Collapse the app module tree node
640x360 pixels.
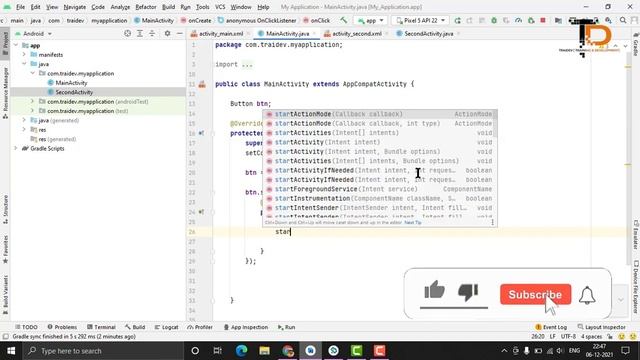pos(16,45)
